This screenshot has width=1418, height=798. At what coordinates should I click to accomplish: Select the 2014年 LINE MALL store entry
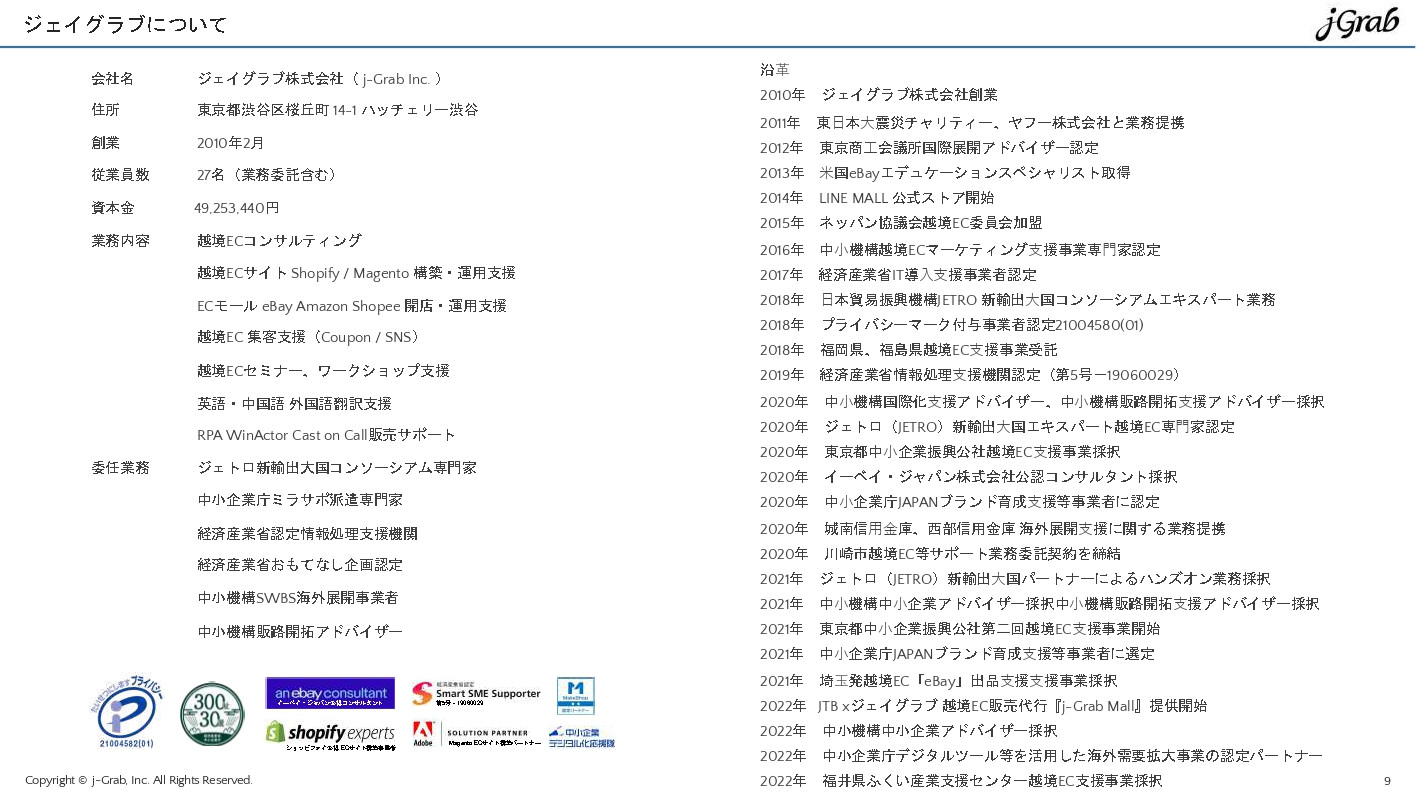pos(880,197)
